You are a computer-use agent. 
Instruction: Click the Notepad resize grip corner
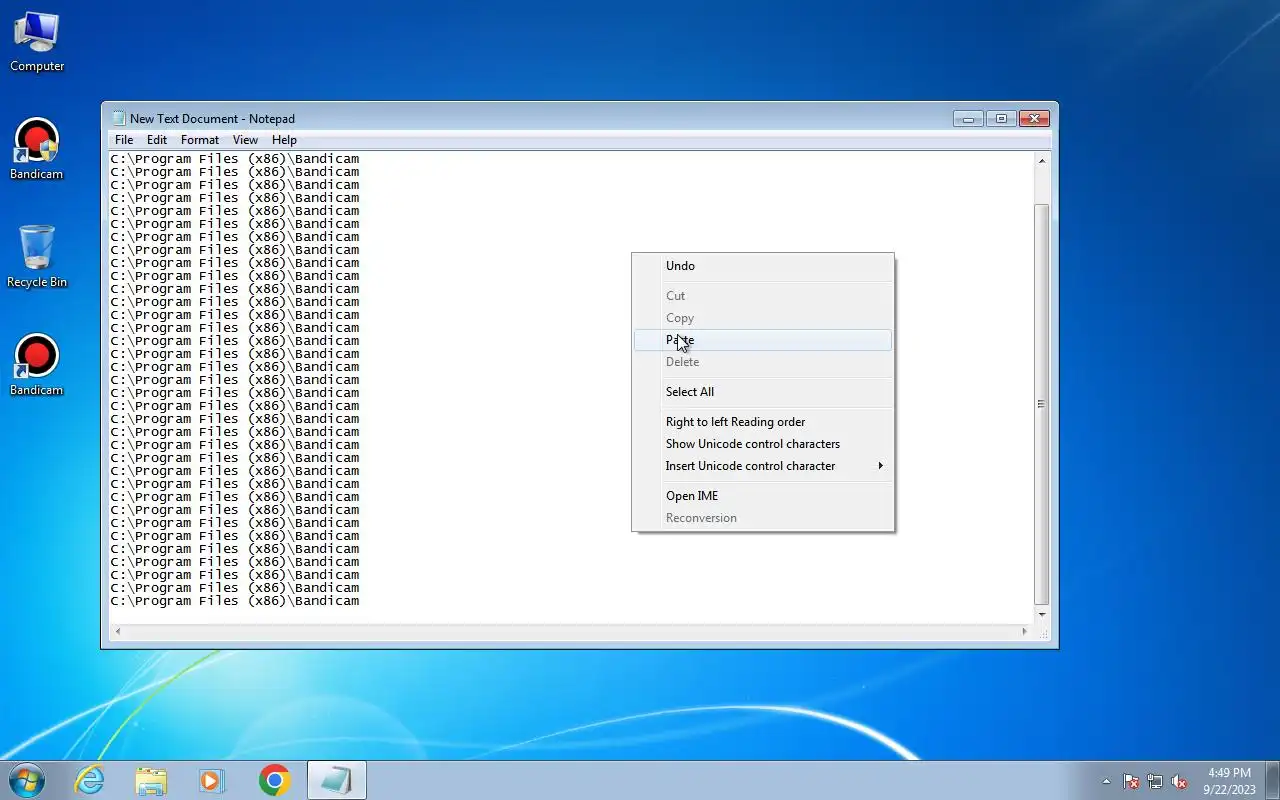tap(1043, 632)
